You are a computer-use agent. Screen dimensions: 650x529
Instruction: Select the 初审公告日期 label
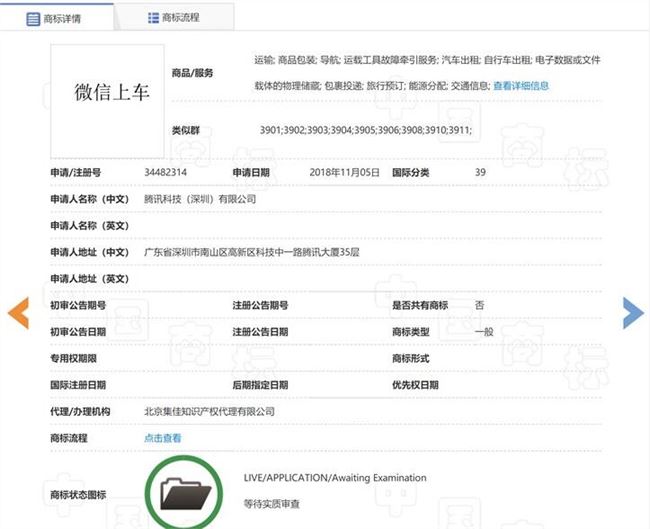point(78,332)
